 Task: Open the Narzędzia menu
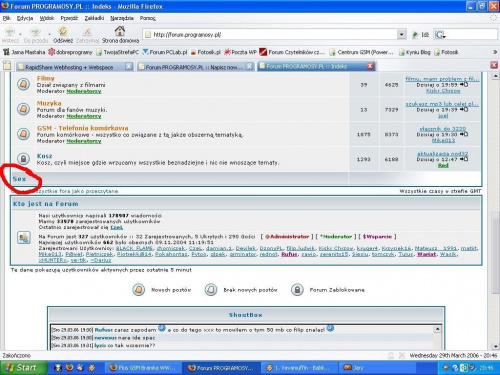pos(122,18)
